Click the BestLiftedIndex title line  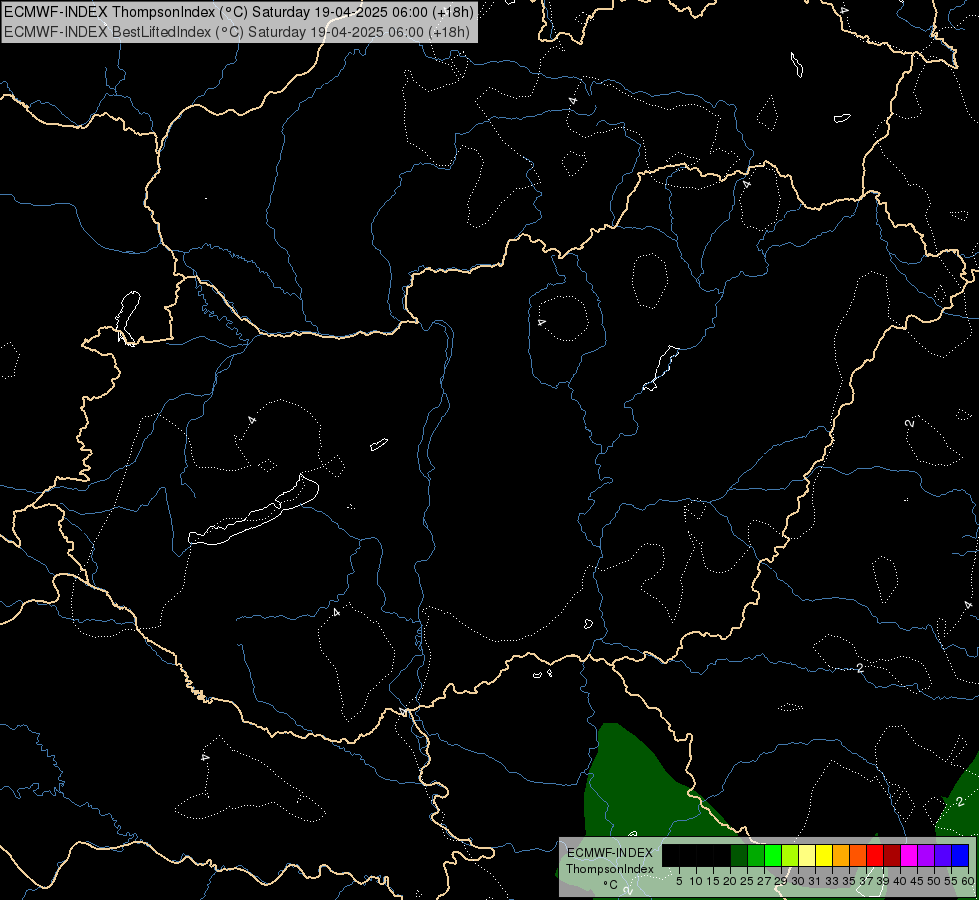(237, 31)
